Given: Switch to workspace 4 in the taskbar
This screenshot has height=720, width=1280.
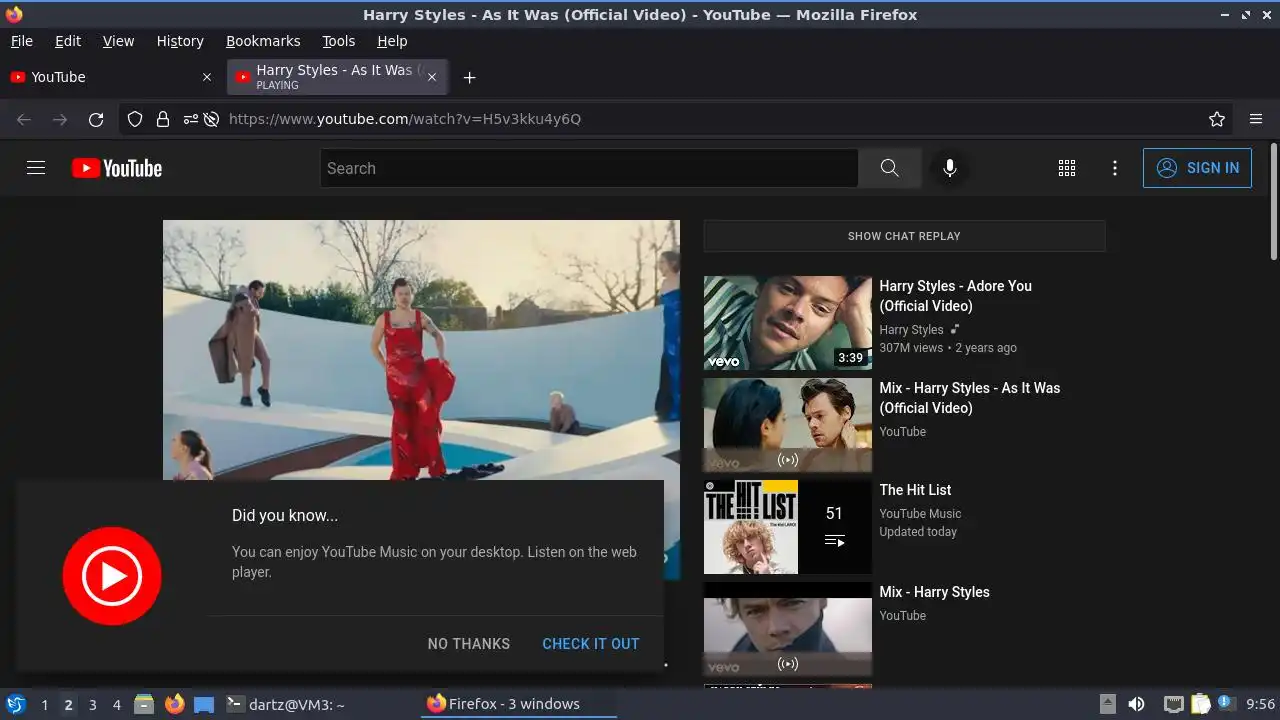Looking at the screenshot, I should pos(116,705).
